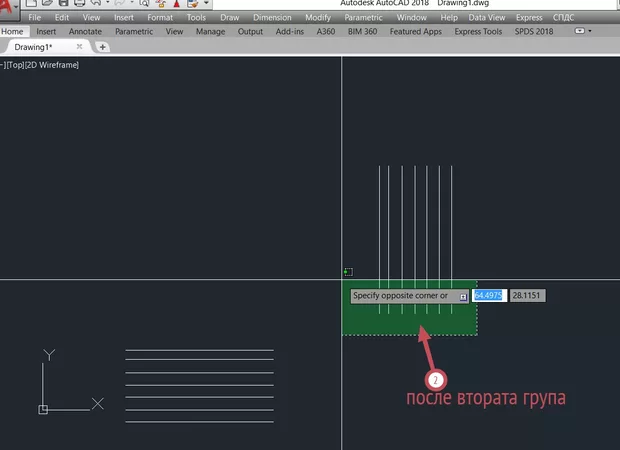Viewport: 620px width, 450px height.
Task: Switch to the SPDS 2018 ribbon tab
Action: 534,31
